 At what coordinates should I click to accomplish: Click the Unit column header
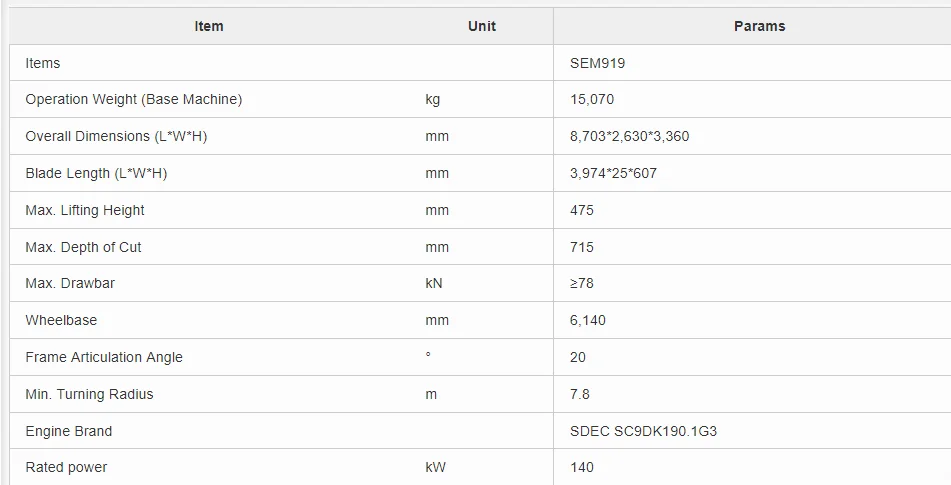click(x=482, y=26)
